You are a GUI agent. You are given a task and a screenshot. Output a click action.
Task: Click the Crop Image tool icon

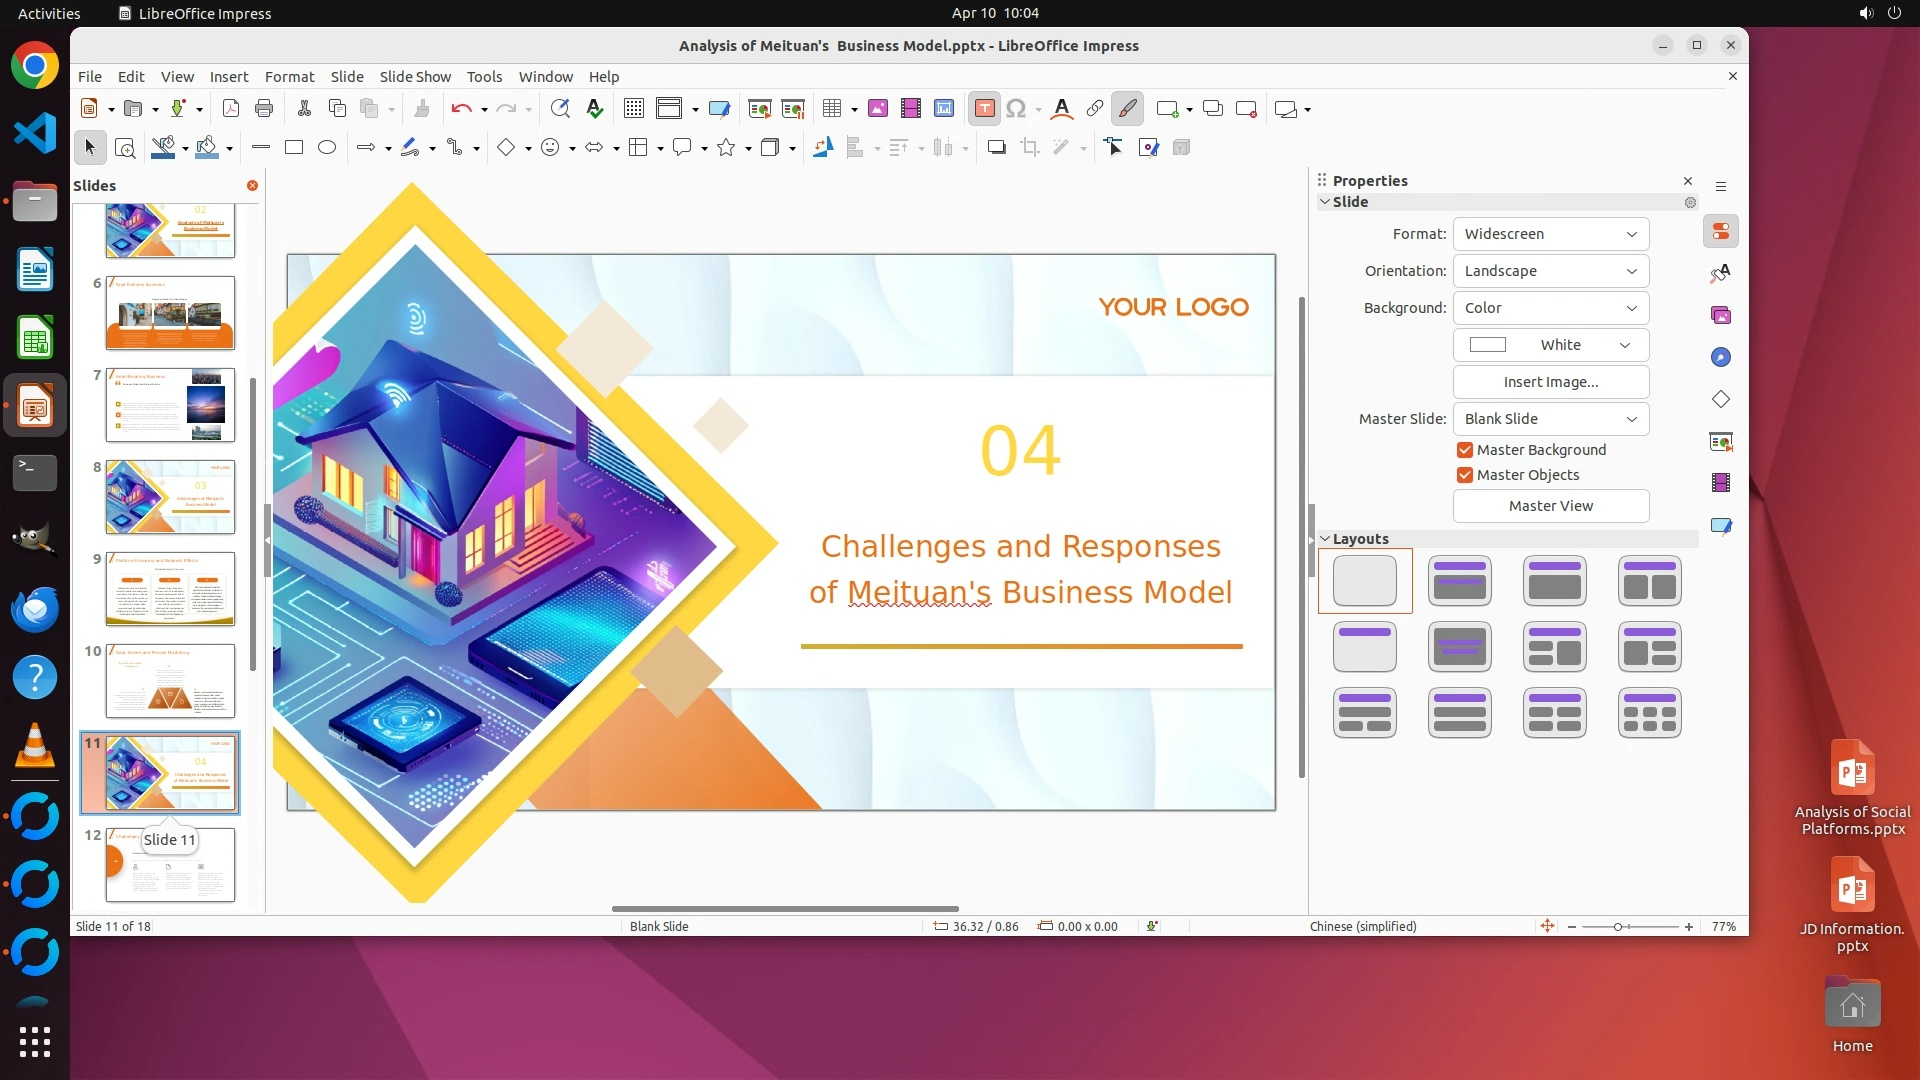coord(1029,148)
